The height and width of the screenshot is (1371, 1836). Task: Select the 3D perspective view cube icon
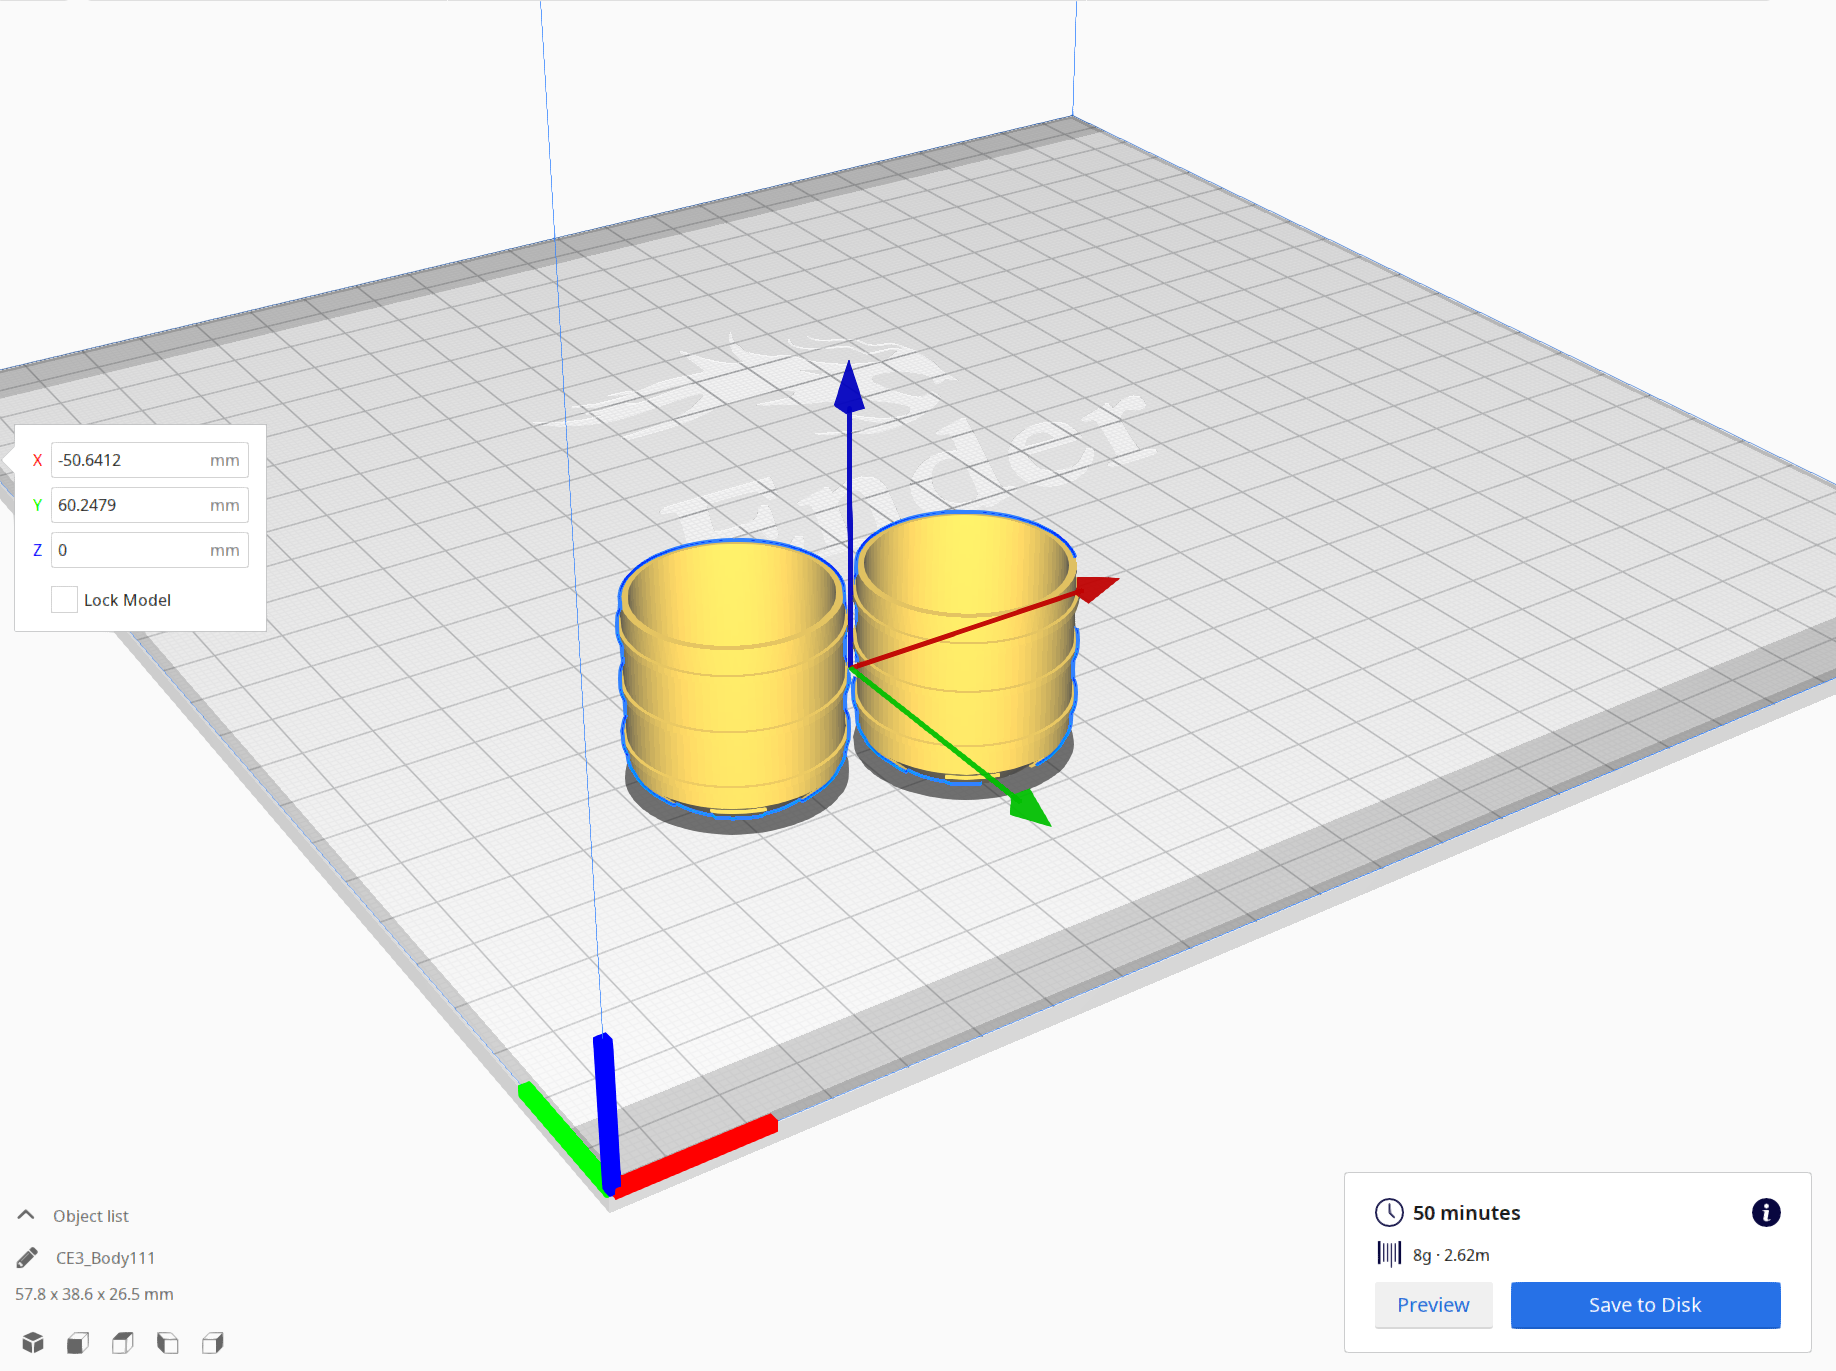tap(33, 1342)
